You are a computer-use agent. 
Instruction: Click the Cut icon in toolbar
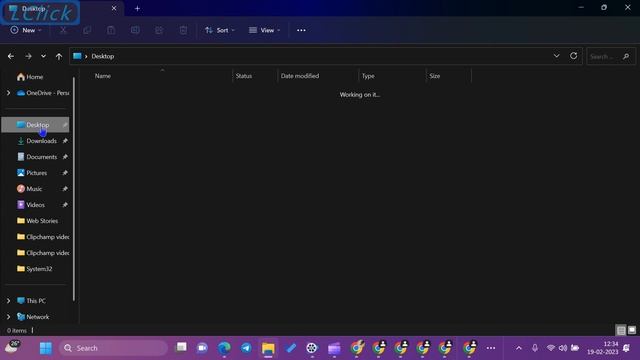pyautogui.click(x=63, y=30)
